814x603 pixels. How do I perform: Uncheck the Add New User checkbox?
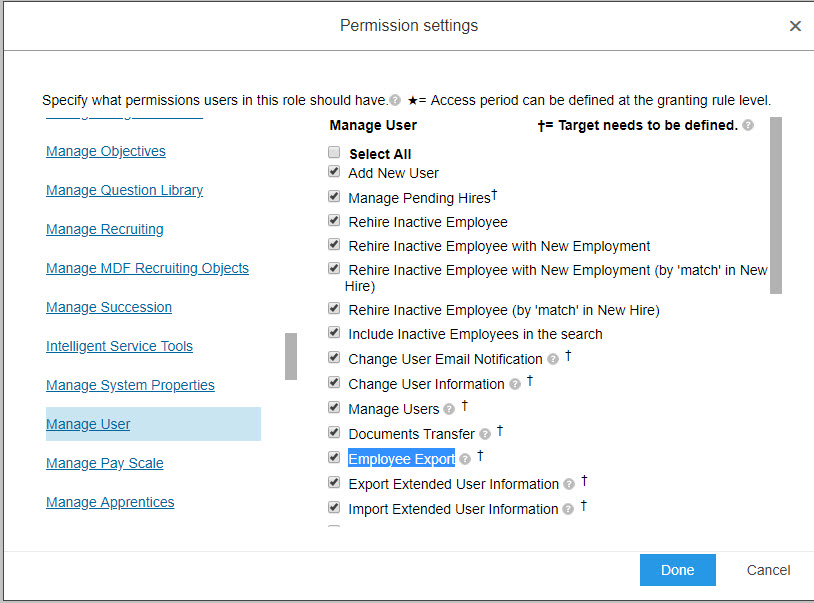click(x=334, y=171)
